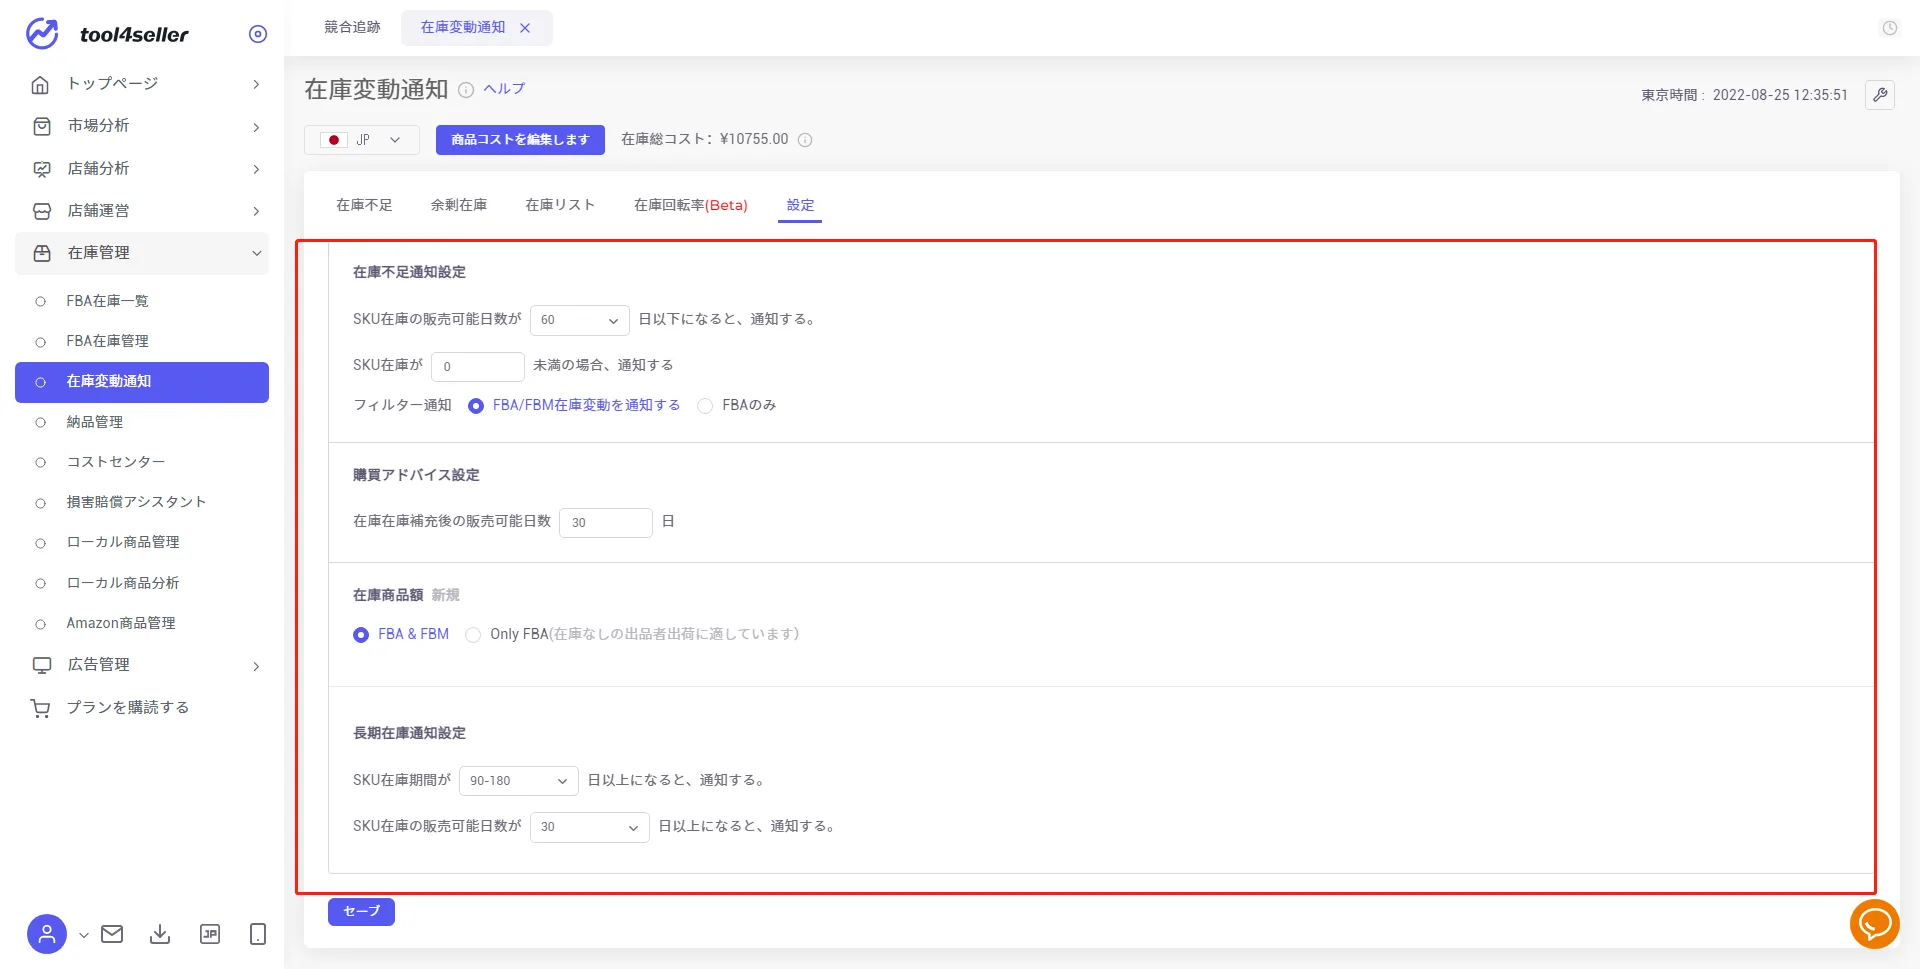The height and width of the screenshot is (969, 1920).
Task: Collapse sidebar using the circle target icon
Action: coord(258,34)
